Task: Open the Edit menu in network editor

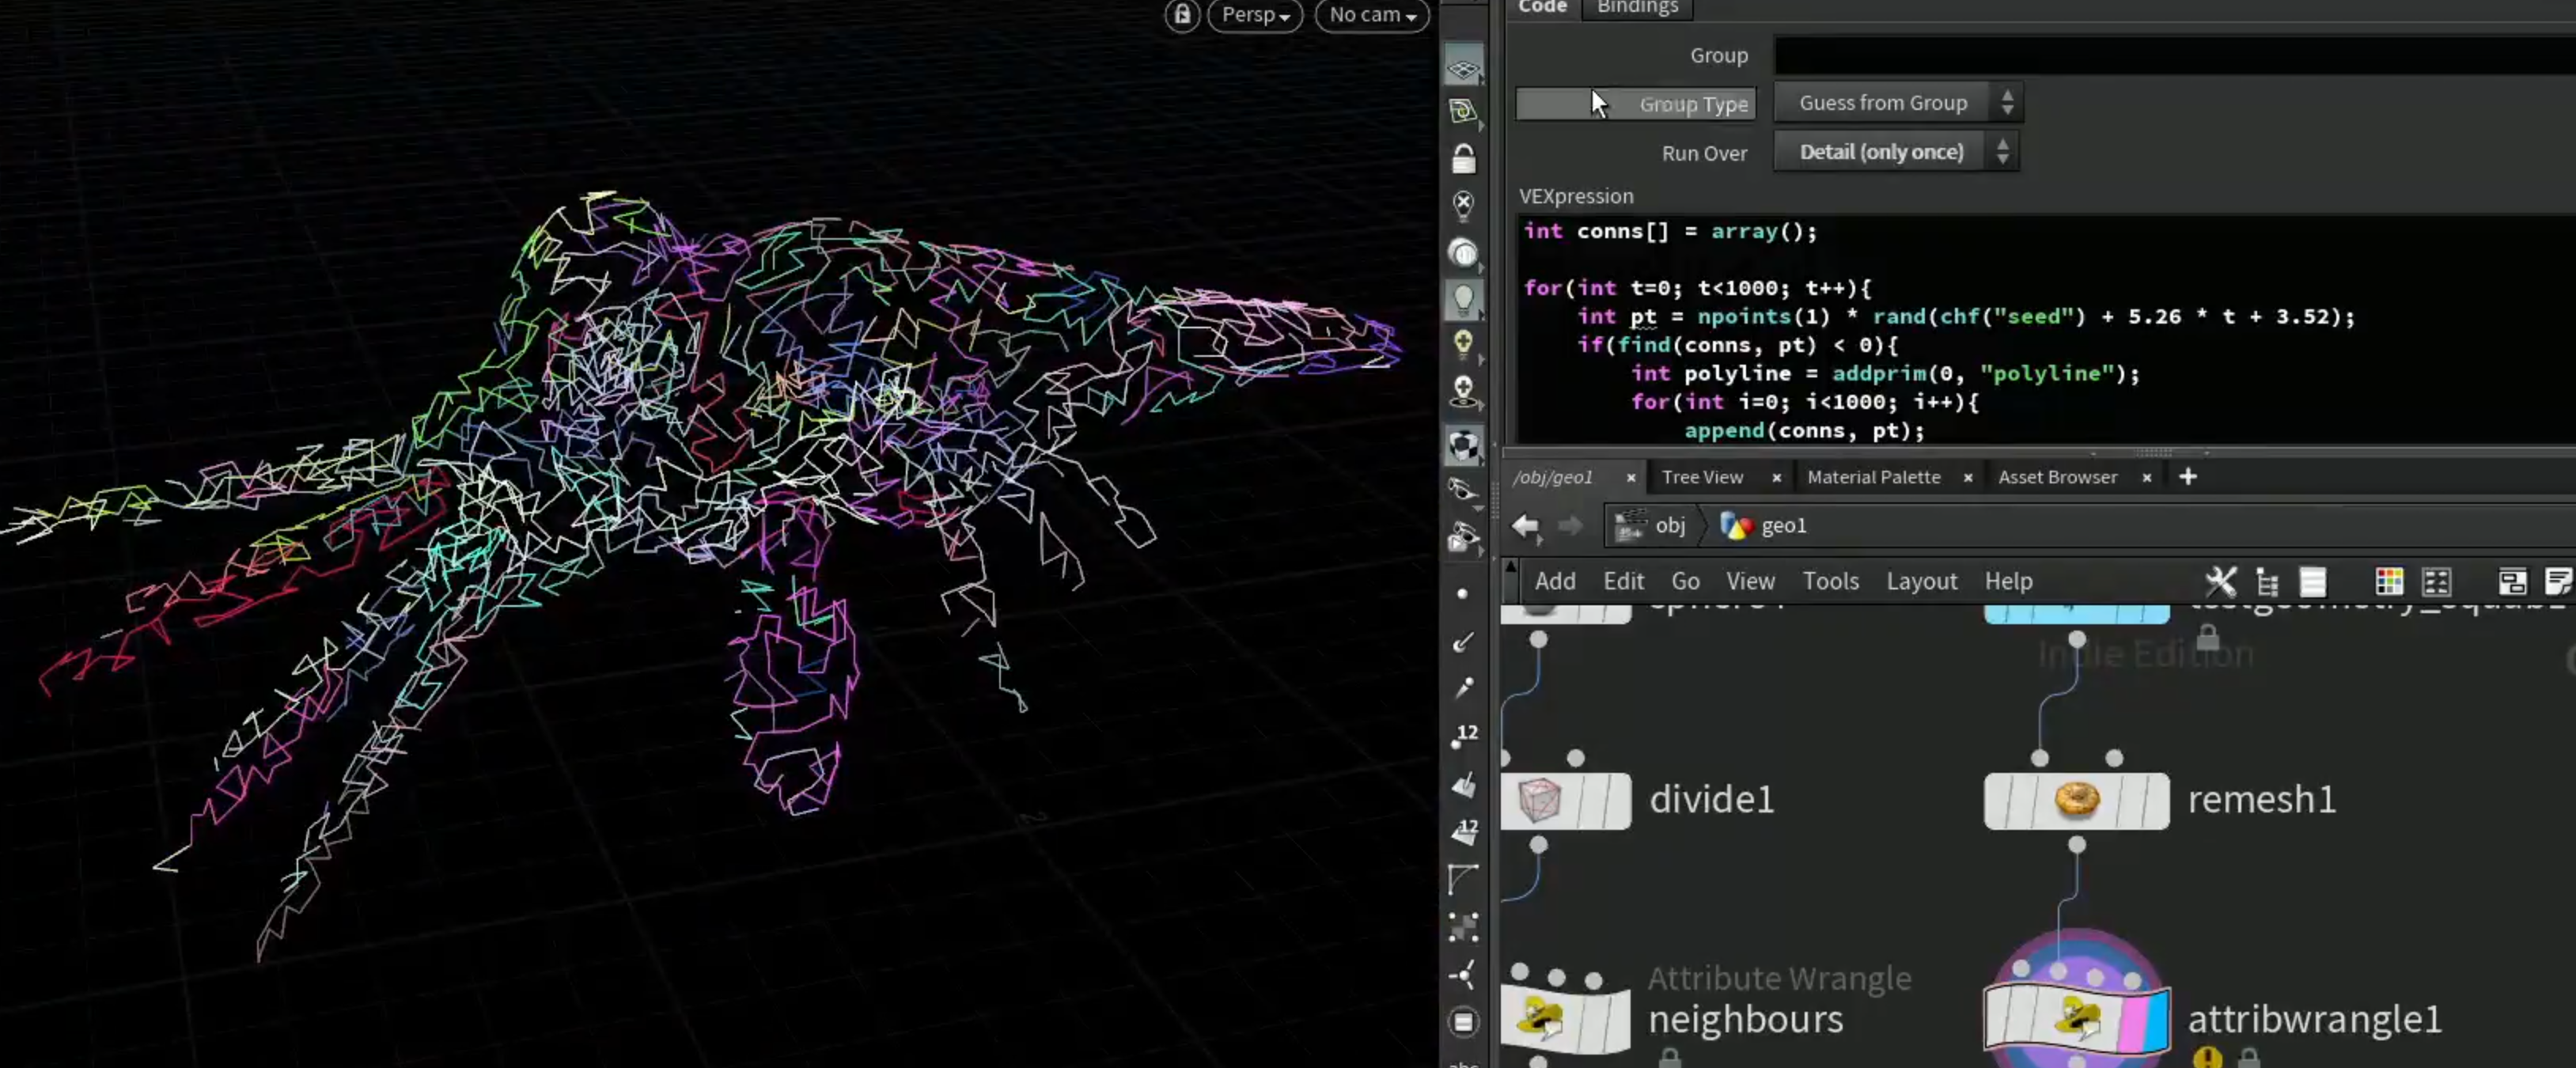Action: tap(1623, 581)
